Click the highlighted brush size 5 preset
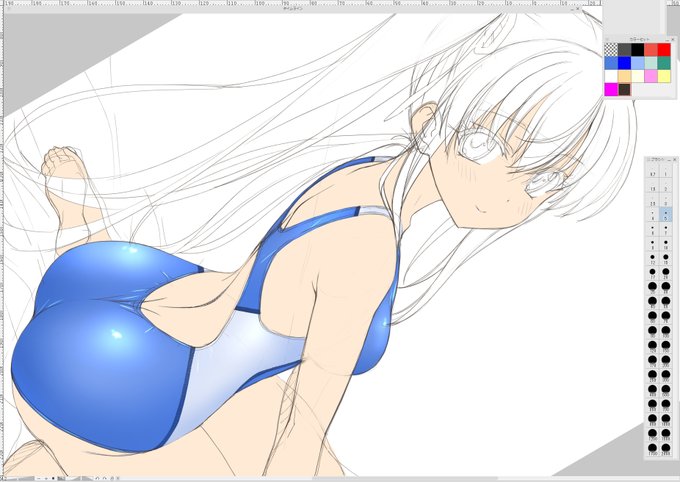The image size is (680, 482). [x=666, y=215]
